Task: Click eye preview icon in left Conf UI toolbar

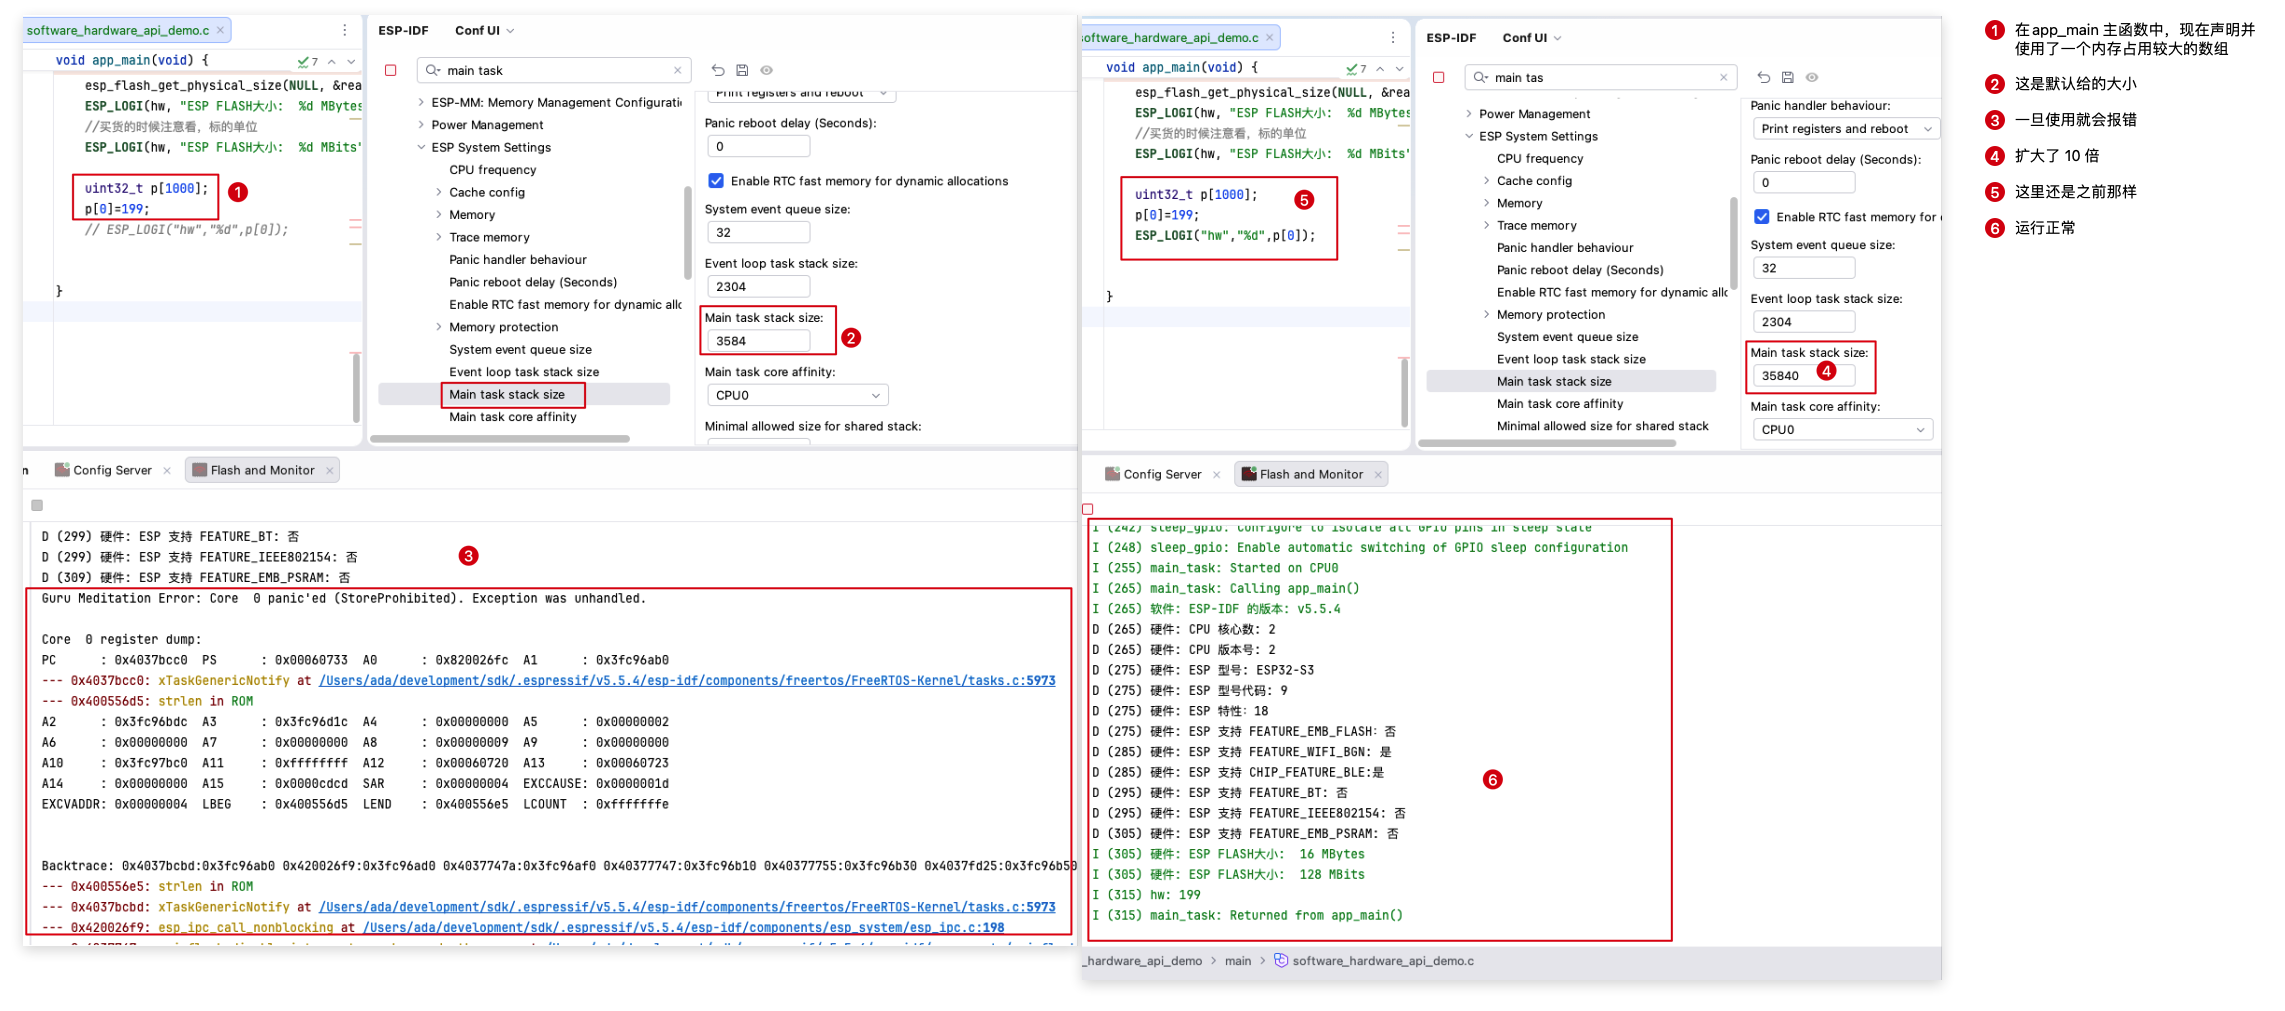Action: pos(766,70)
